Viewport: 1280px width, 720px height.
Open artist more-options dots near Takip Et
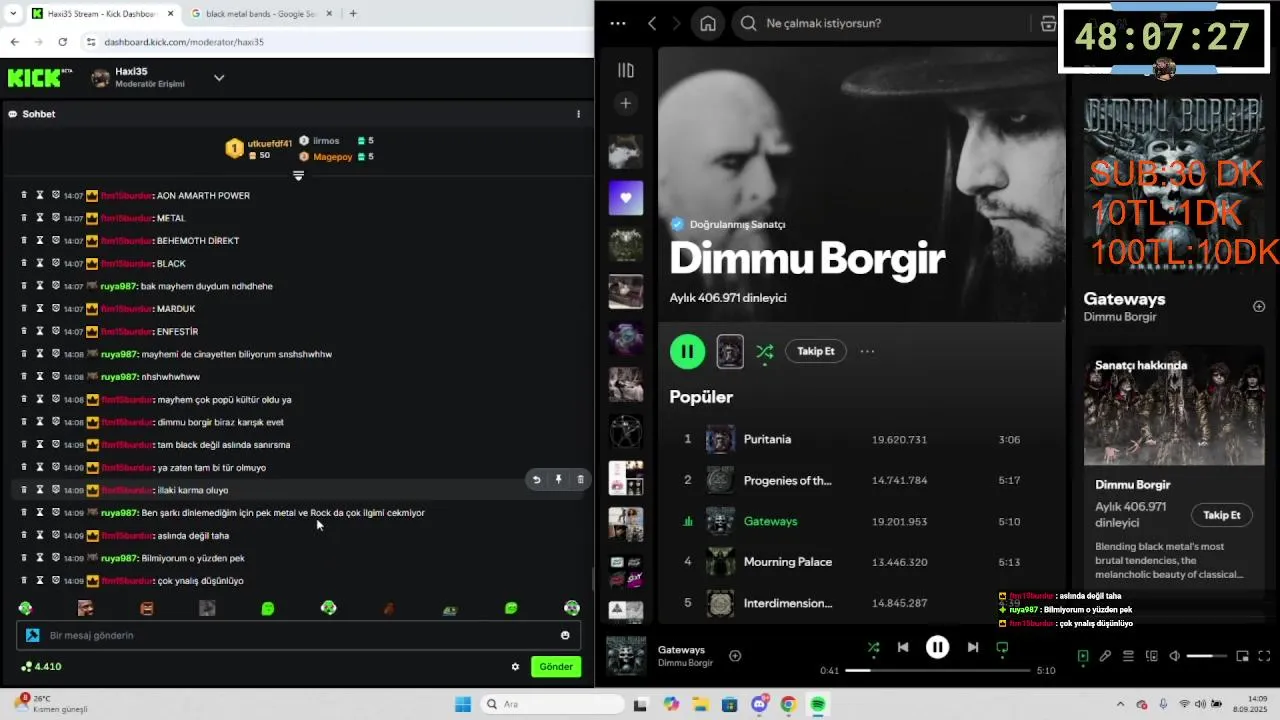point(867,351)
